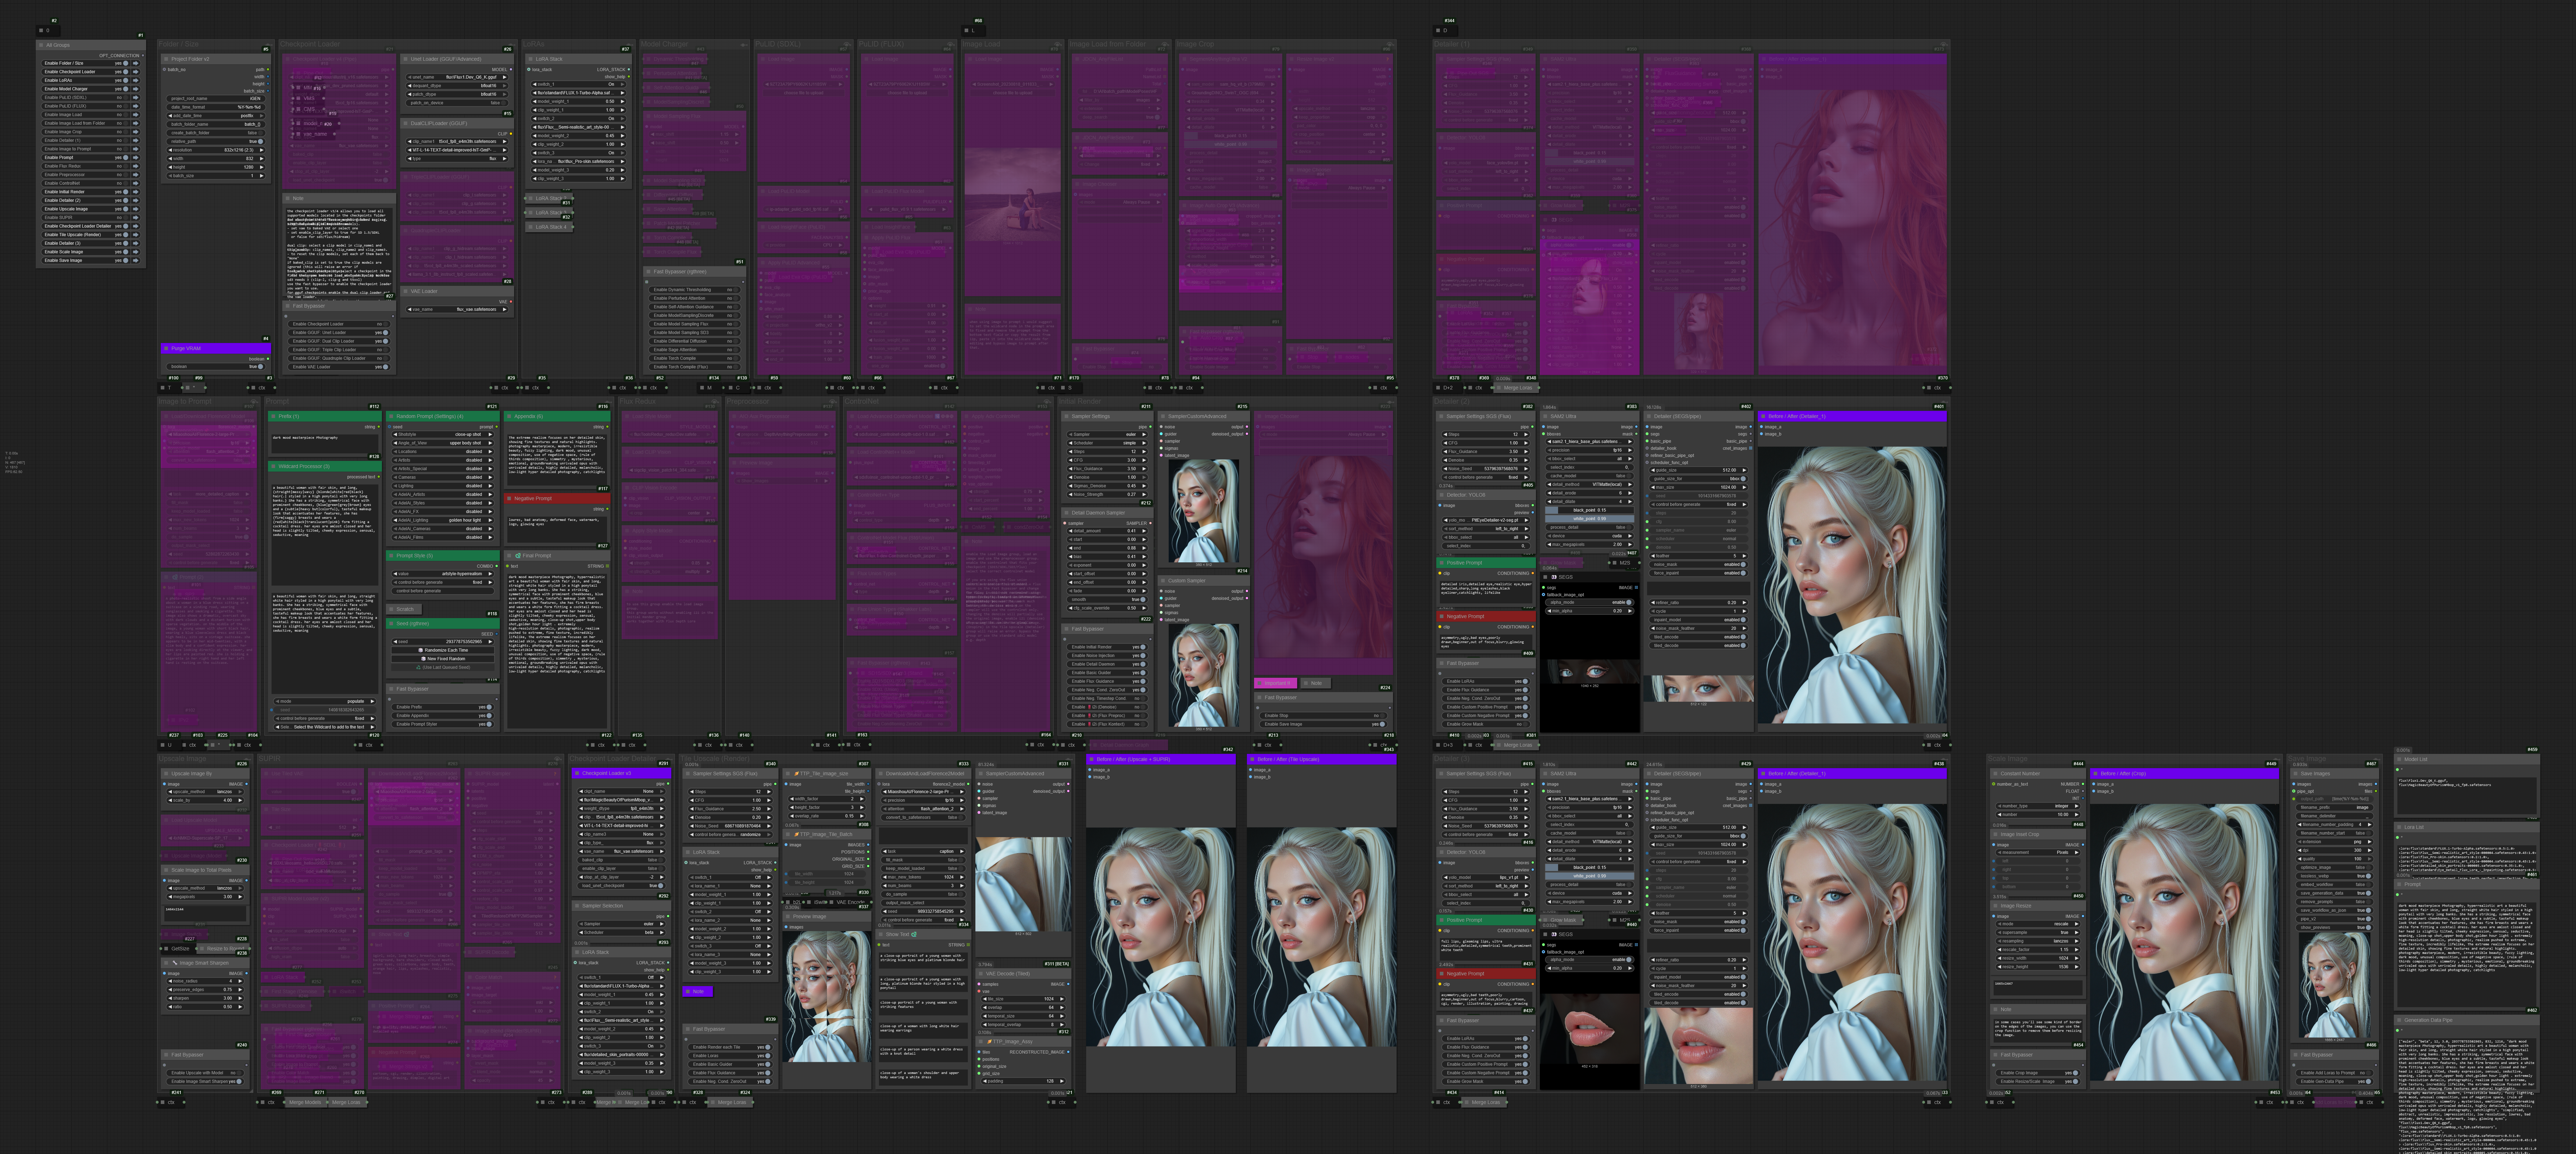Toggle the boolean switch in Purge VRAM
This screenshot has height=1154, width=2576.
coord(261,367)
